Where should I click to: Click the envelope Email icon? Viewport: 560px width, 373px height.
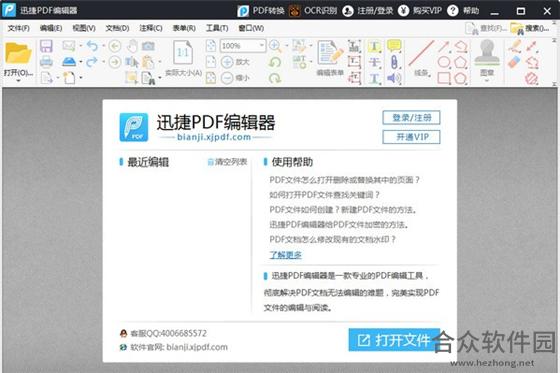click(x=69, y=45)
